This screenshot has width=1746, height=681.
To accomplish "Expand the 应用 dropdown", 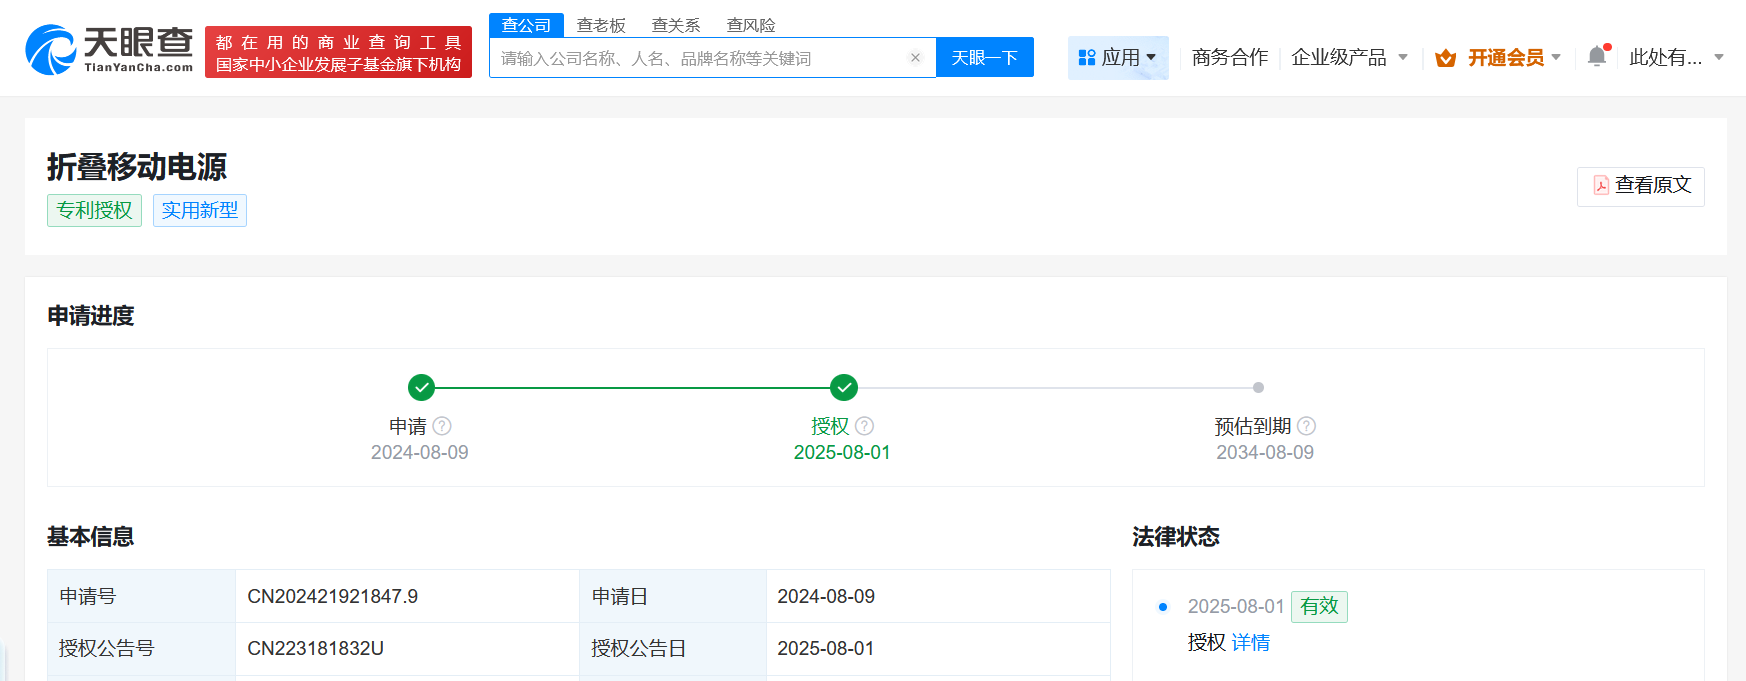I will (x=1118, y=58).
